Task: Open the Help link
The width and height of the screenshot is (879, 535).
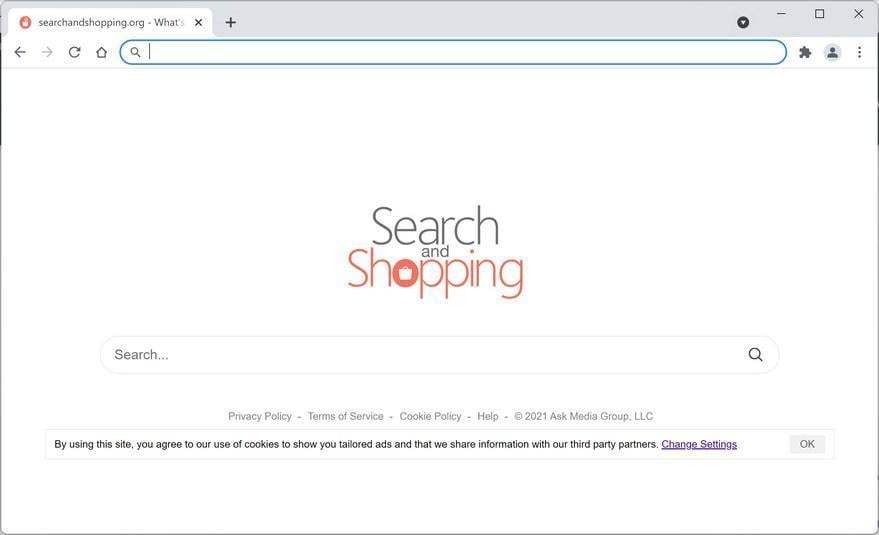Action: [x=488, y=416]
